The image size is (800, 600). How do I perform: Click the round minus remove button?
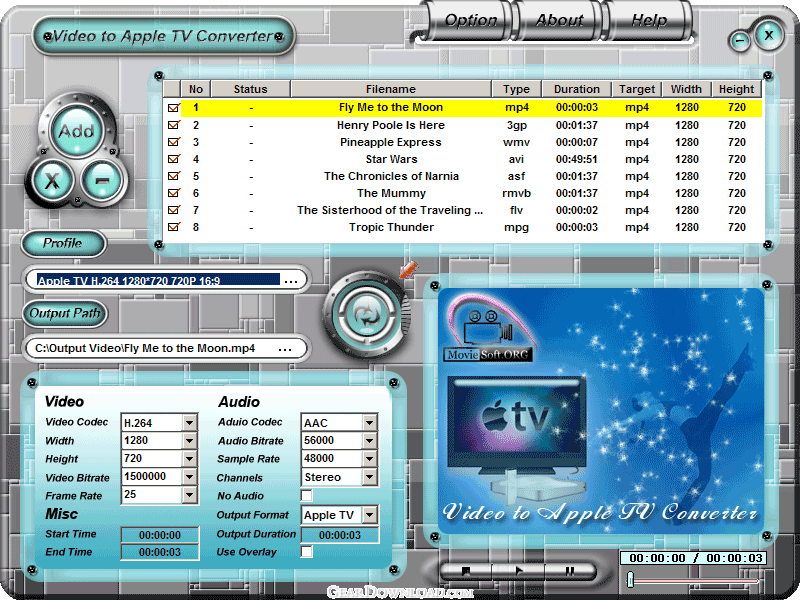pos(102,180)
